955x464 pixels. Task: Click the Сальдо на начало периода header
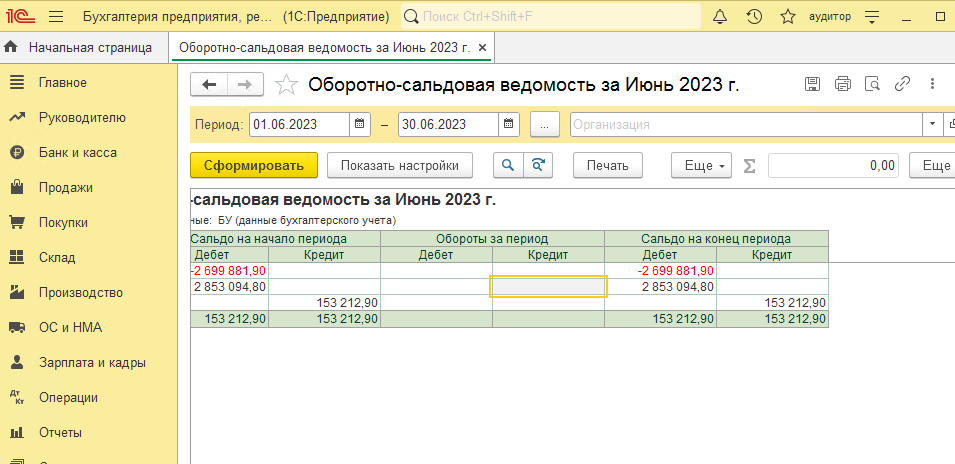285,239
